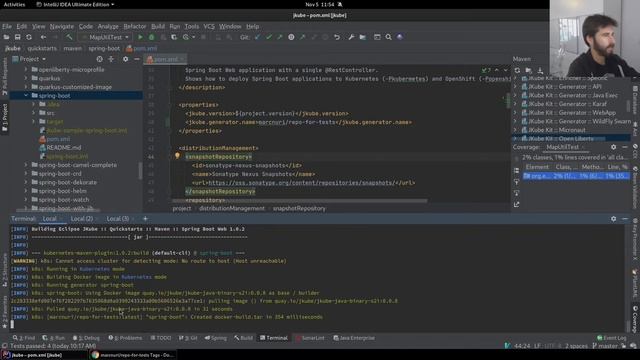Open Settings via the wrench icon
Viewport: 640px width, 360px height.
coord(351,37)
